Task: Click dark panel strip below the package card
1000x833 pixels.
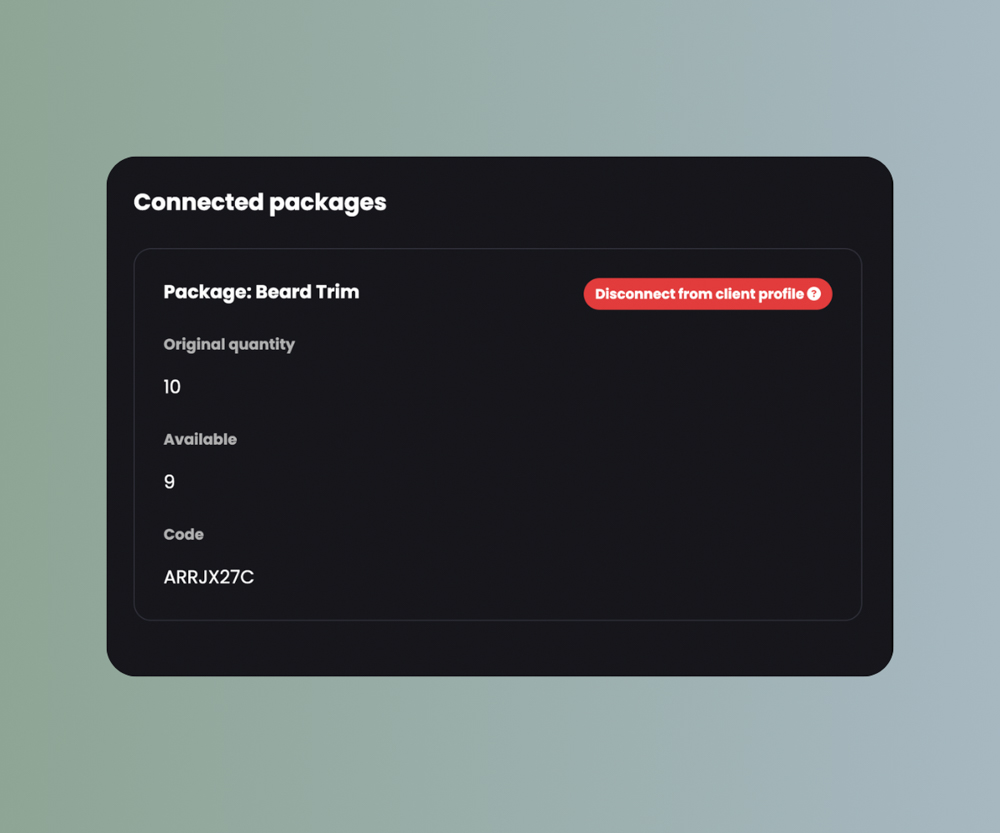Action: coord(500,647)
